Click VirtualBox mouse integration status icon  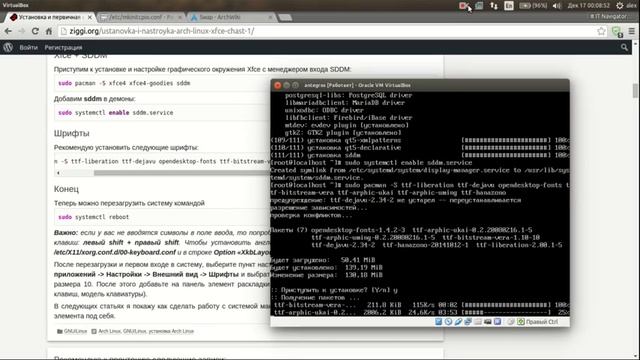coord(511,322)
